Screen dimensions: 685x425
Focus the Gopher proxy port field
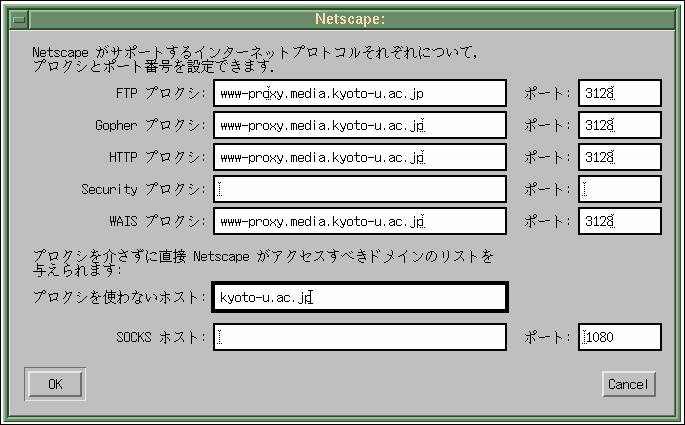pyautogui.click(x=619, y=125)
